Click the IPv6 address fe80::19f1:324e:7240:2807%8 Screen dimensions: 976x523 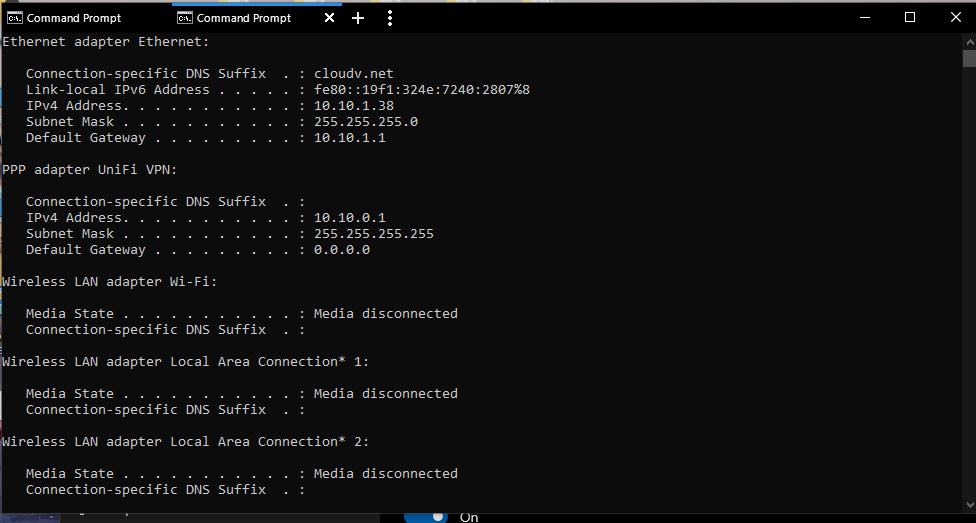(x=421, y=90)
